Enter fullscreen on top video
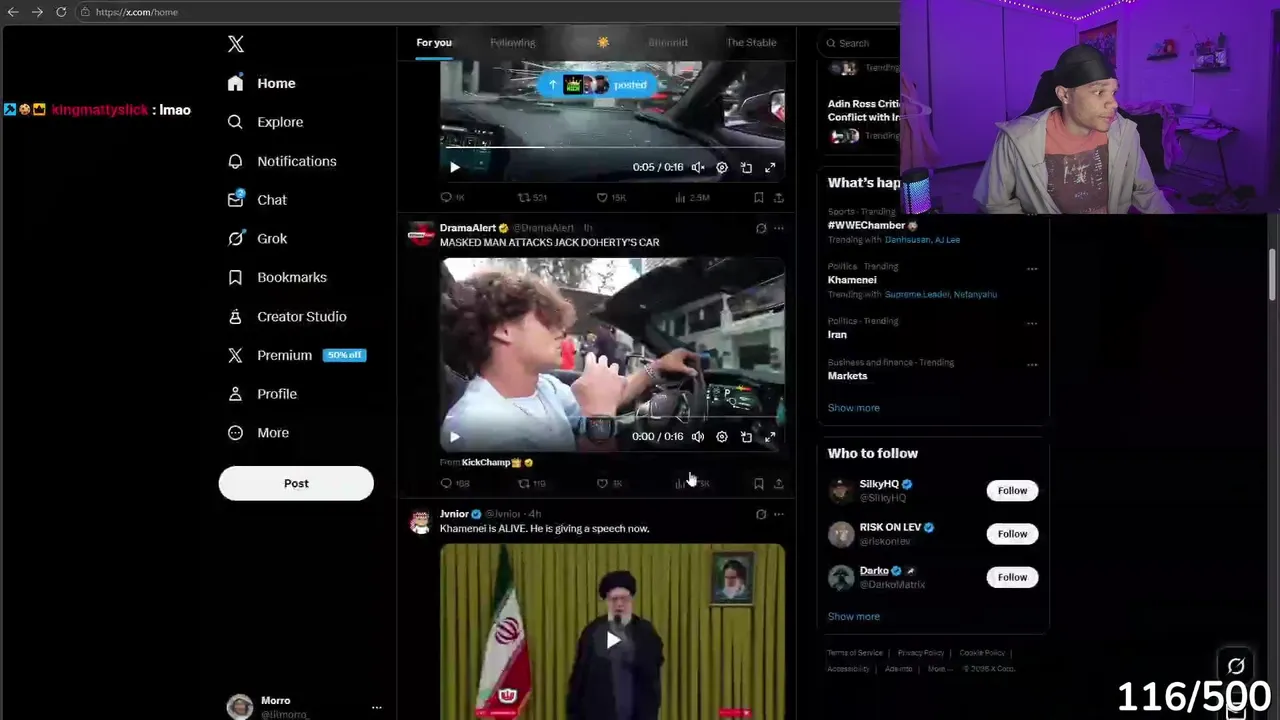Image resolution: width=1280 pixels, height=720 pixels. pos(770,167)
